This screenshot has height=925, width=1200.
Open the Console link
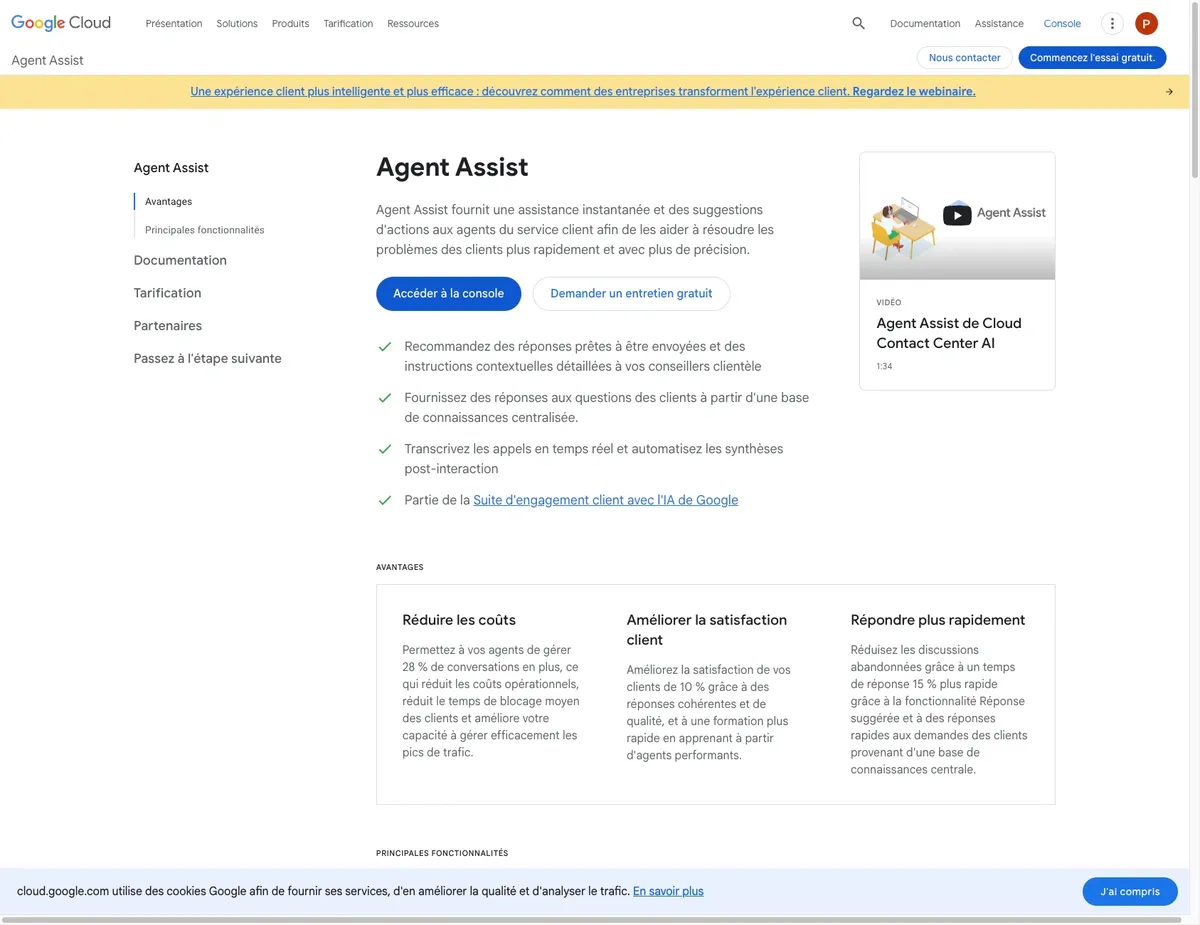[x=1062, y=23]
